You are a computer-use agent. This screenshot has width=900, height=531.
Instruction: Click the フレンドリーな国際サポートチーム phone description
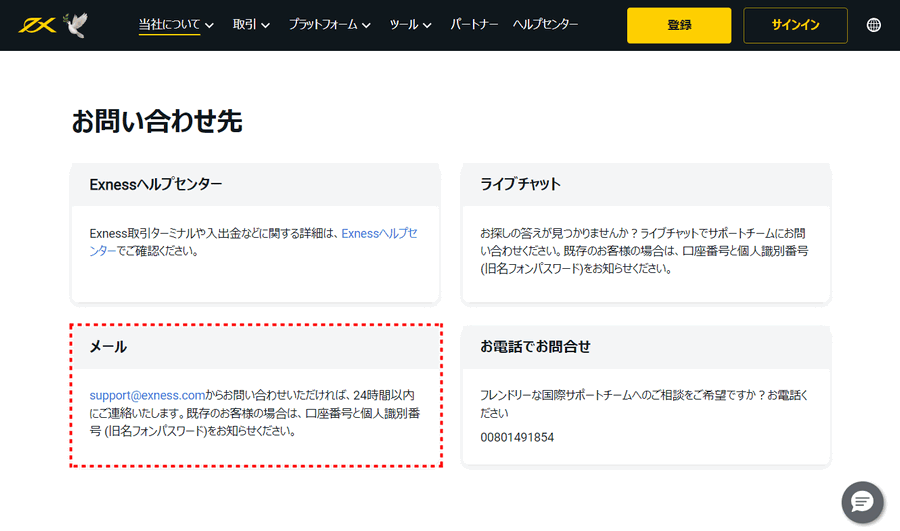click(x=644, y=404)
